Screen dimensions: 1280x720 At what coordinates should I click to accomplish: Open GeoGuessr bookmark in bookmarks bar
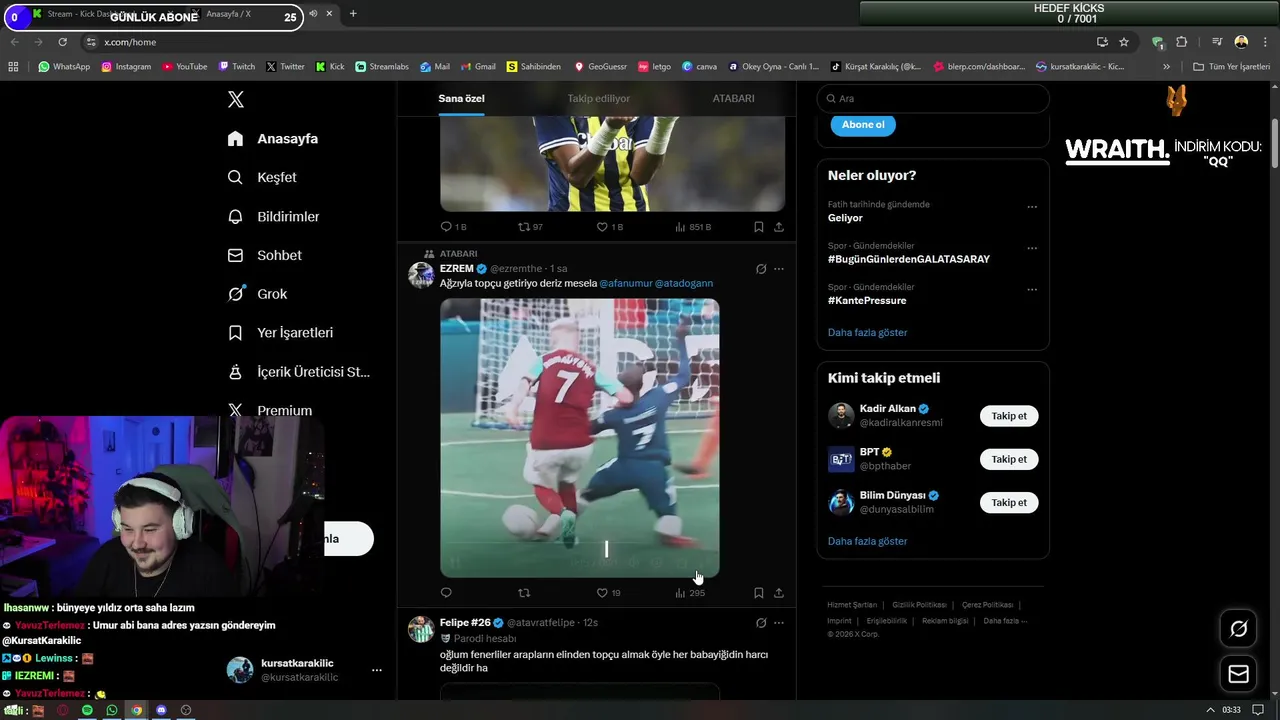click(600, 67)
